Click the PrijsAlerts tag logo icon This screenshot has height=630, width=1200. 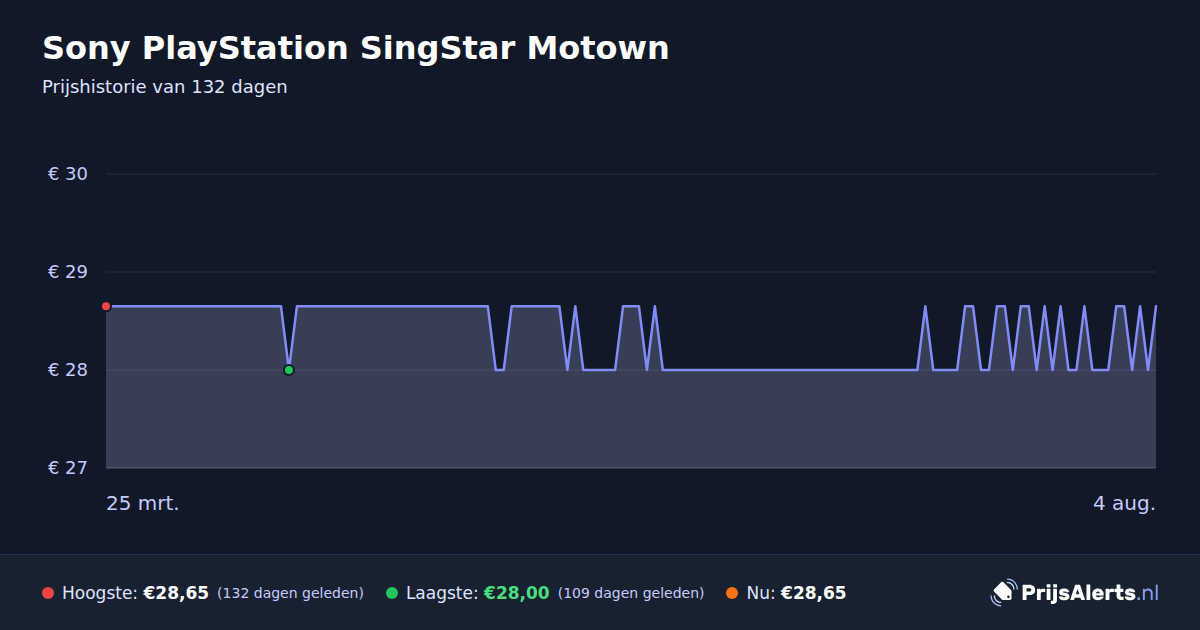tap(1003, 593)
